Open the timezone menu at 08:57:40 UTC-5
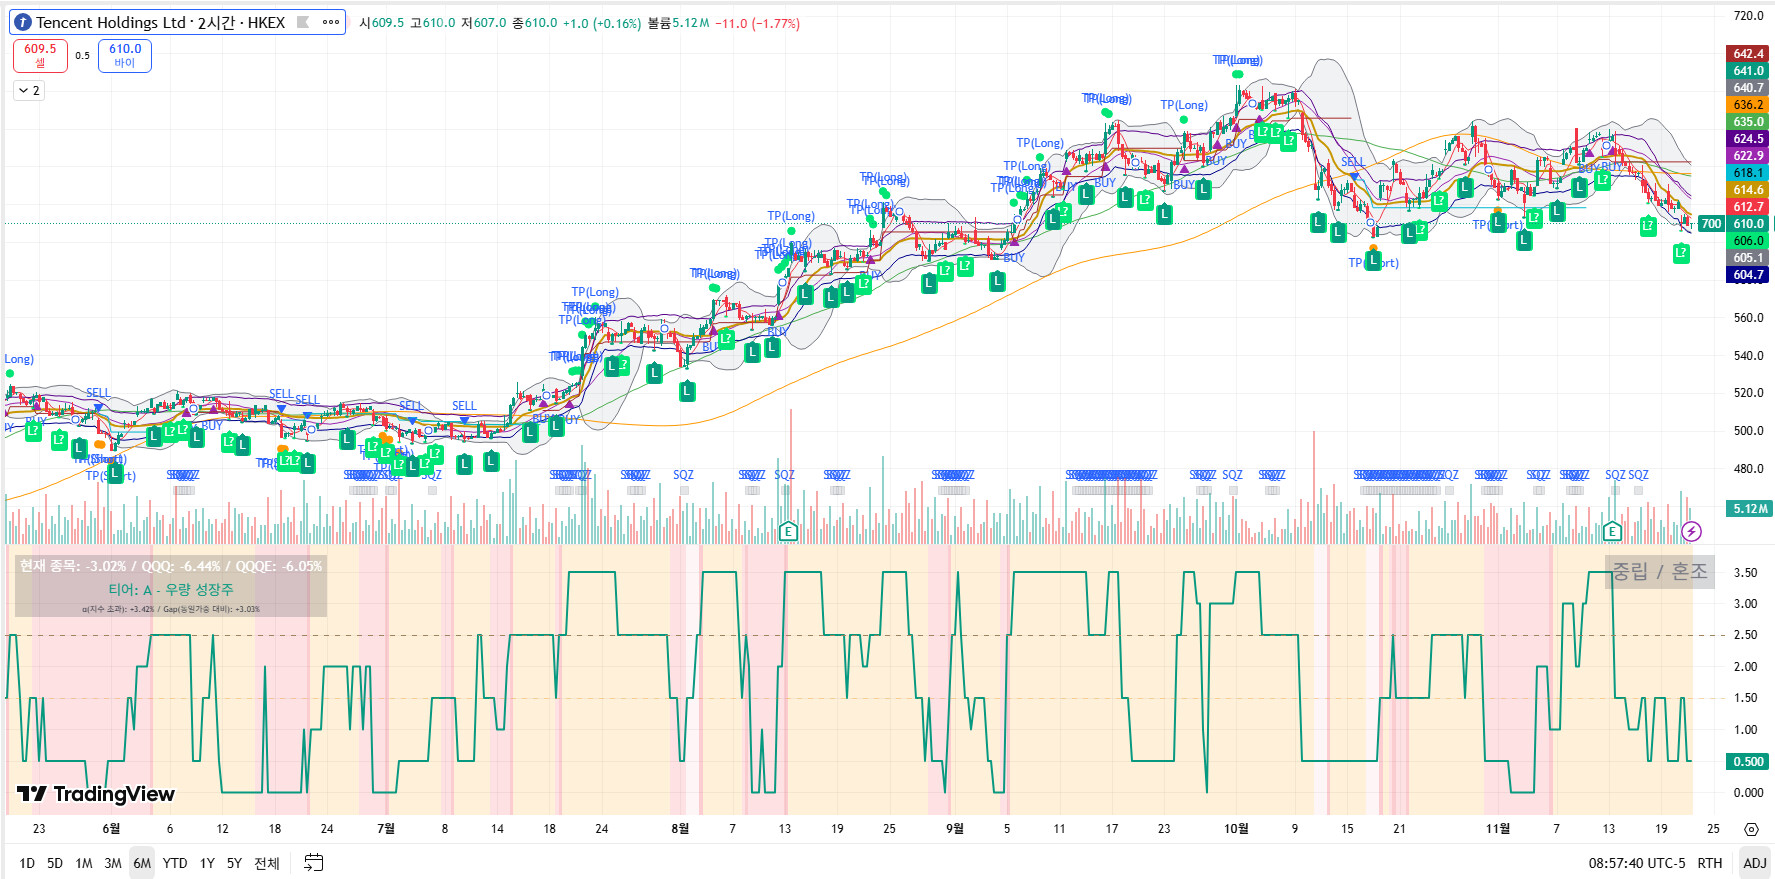This screenshot has width=1775, height=879. click(1636, 863)
